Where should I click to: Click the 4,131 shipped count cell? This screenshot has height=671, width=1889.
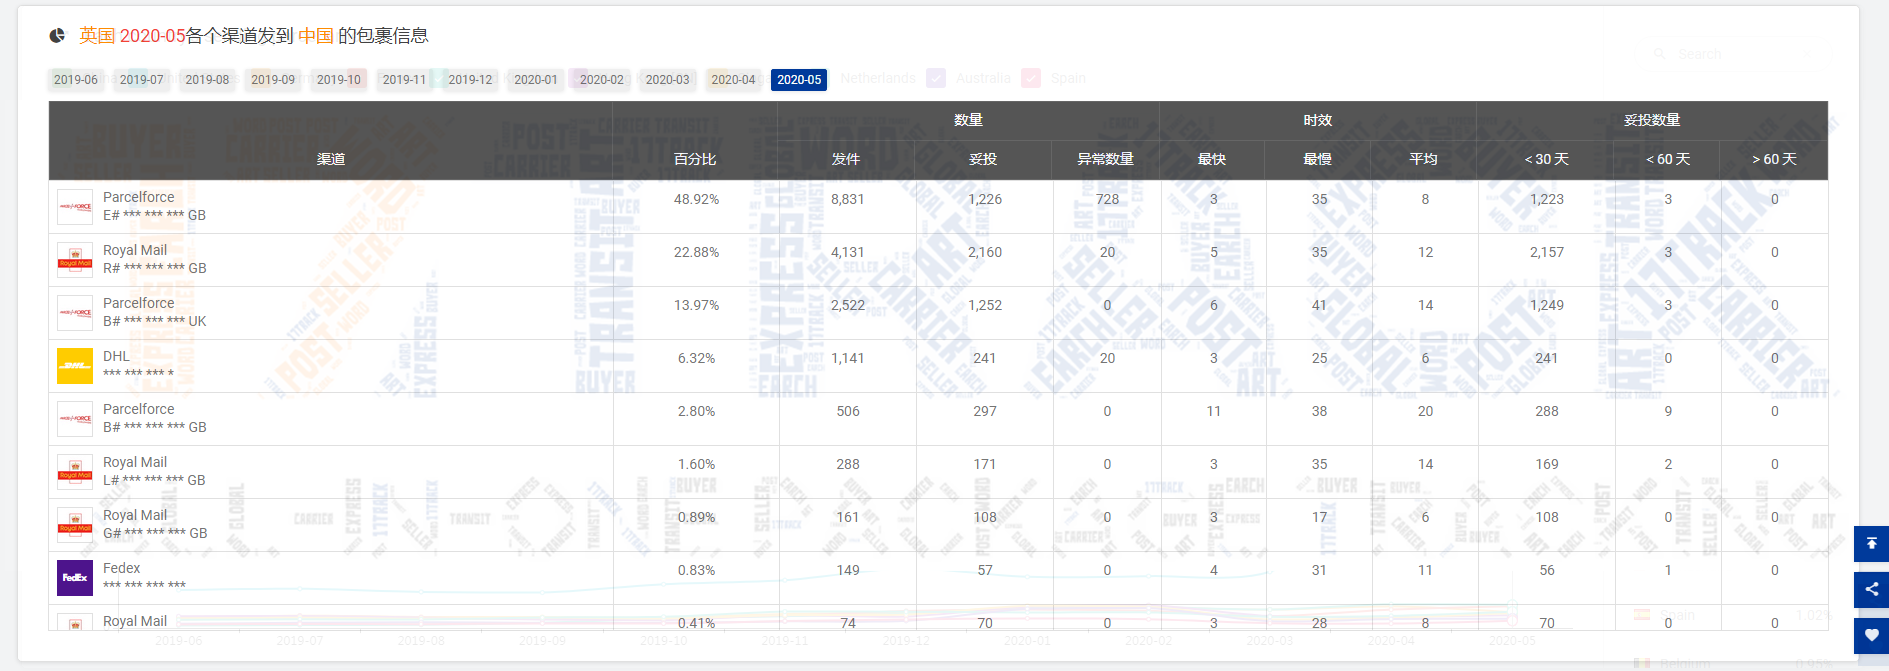pyautogui.click(x=848, y=252)
